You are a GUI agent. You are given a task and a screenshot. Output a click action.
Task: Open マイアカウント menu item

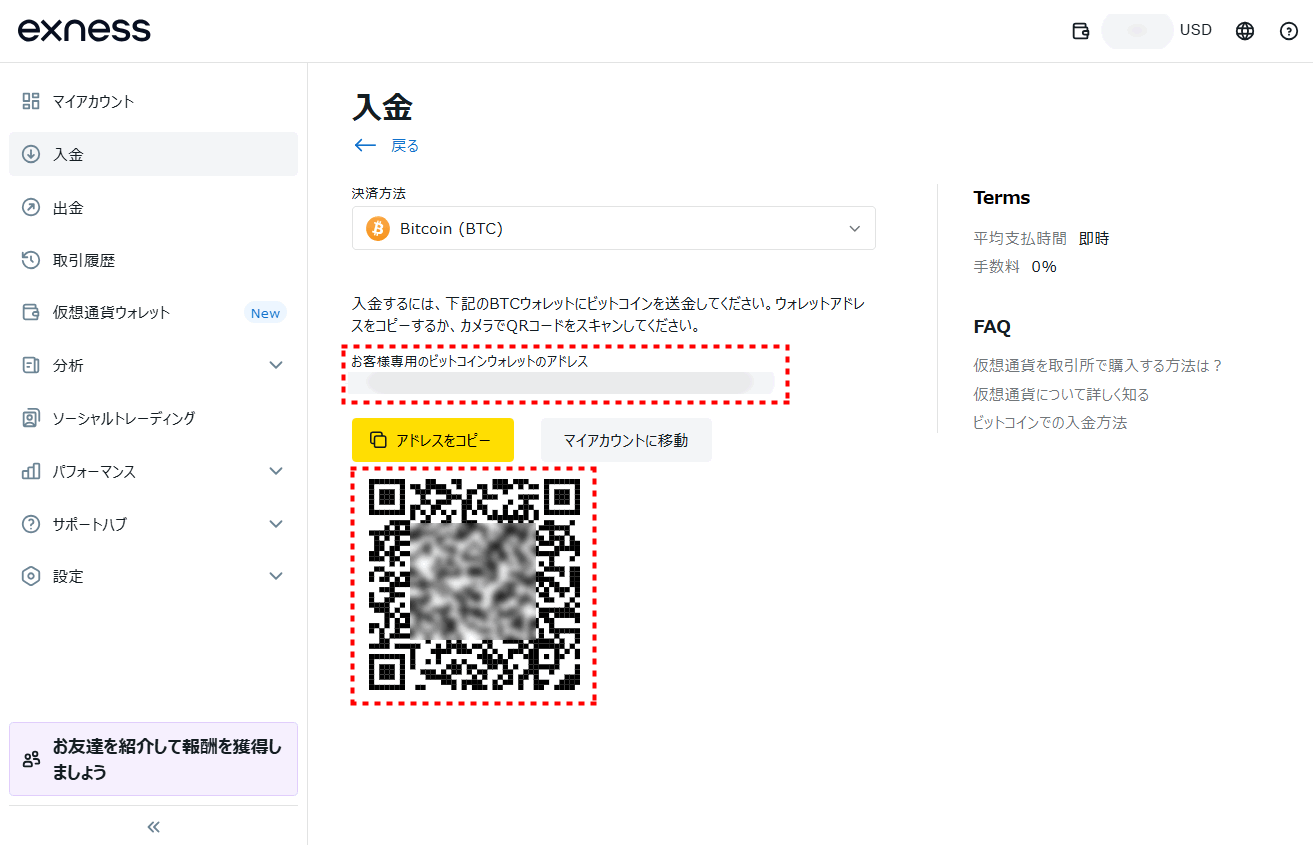153,101
